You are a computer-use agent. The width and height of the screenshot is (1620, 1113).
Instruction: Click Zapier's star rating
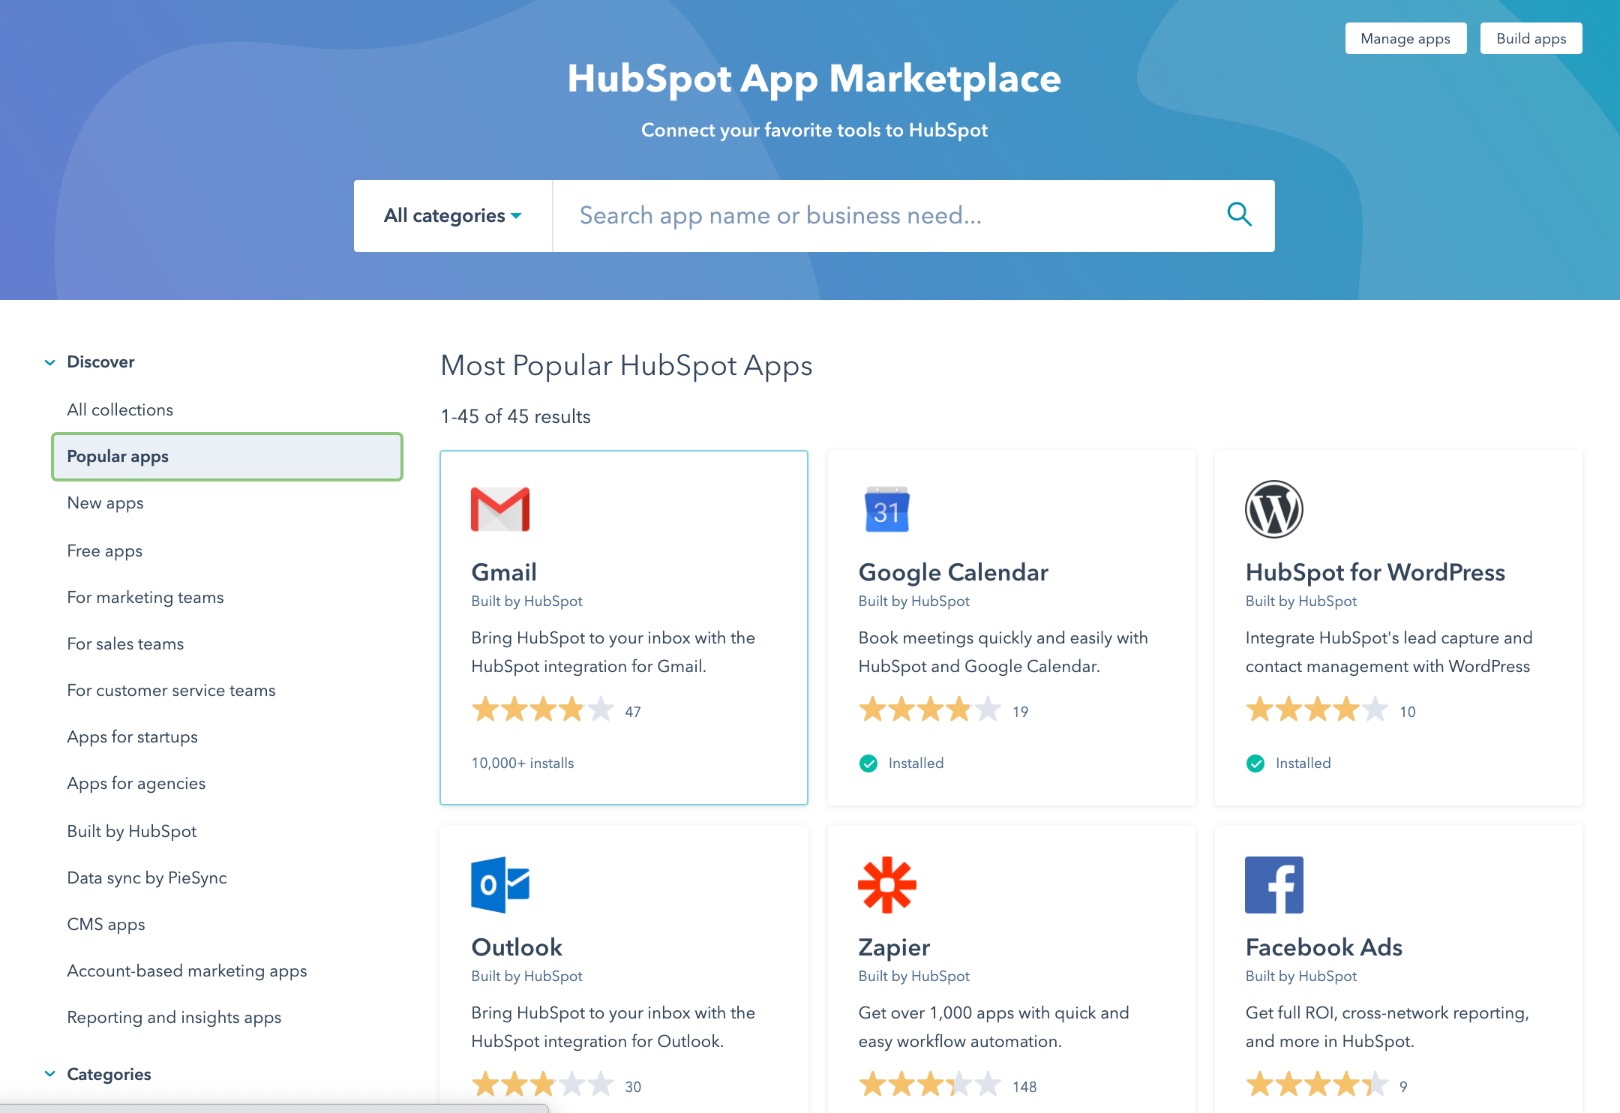click(x=929, y=1085)
